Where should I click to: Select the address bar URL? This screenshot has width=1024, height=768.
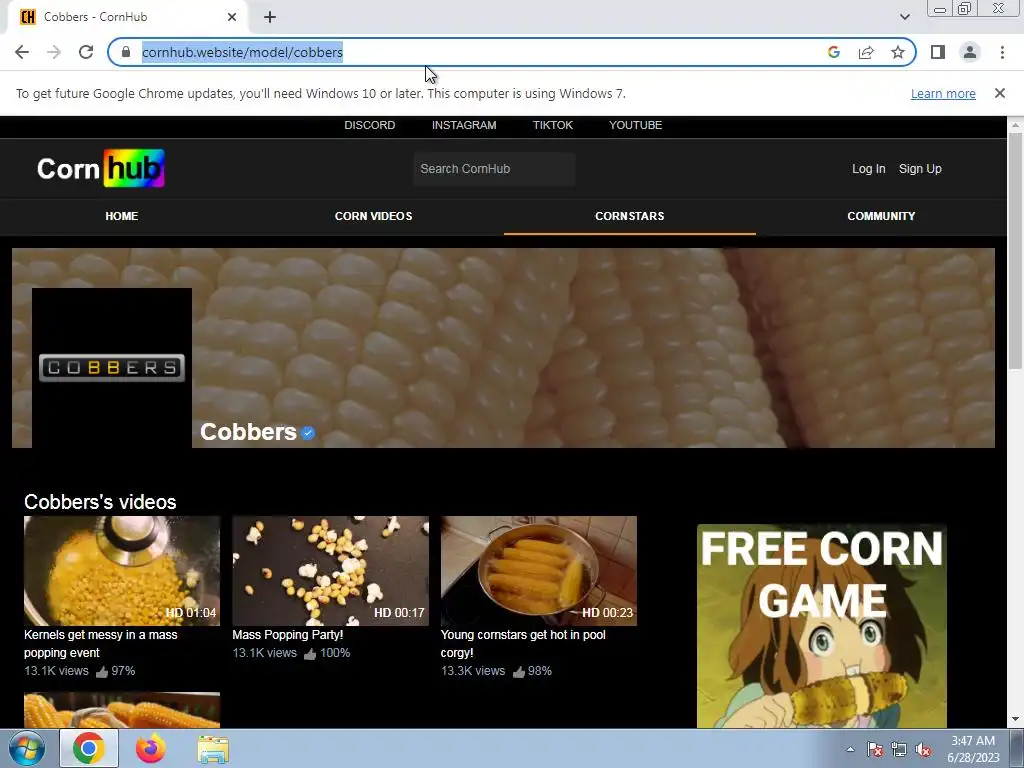pos(242,52)
